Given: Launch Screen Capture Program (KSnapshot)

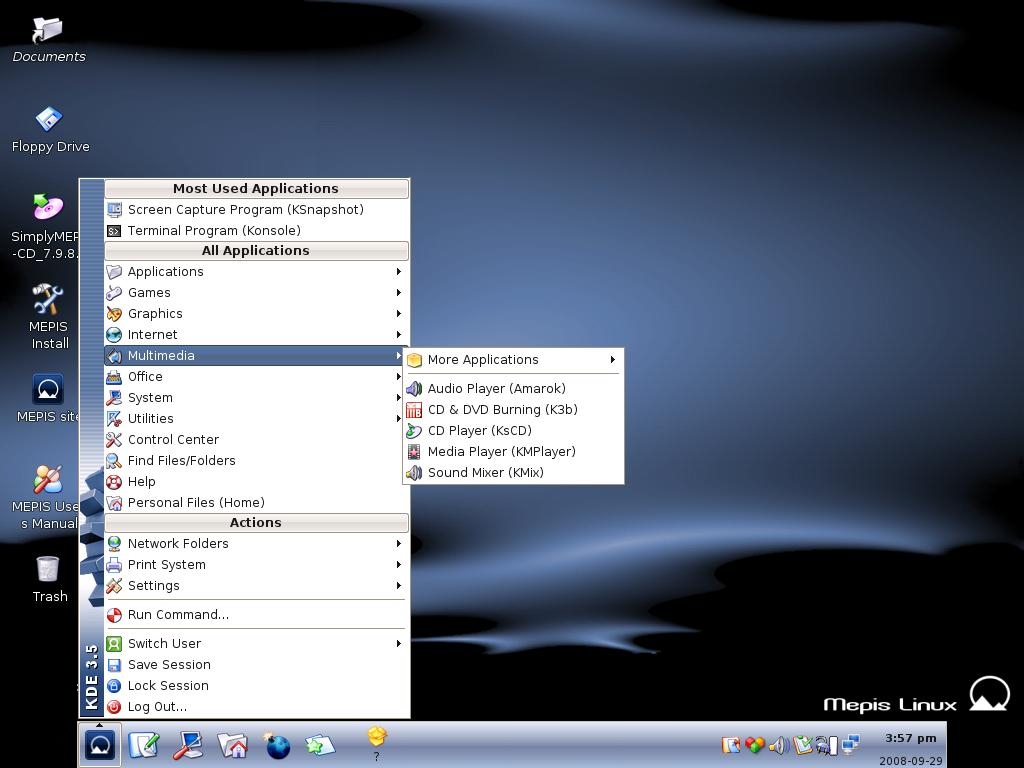Looking at the screenshot, I should click(x=257, y=210).
